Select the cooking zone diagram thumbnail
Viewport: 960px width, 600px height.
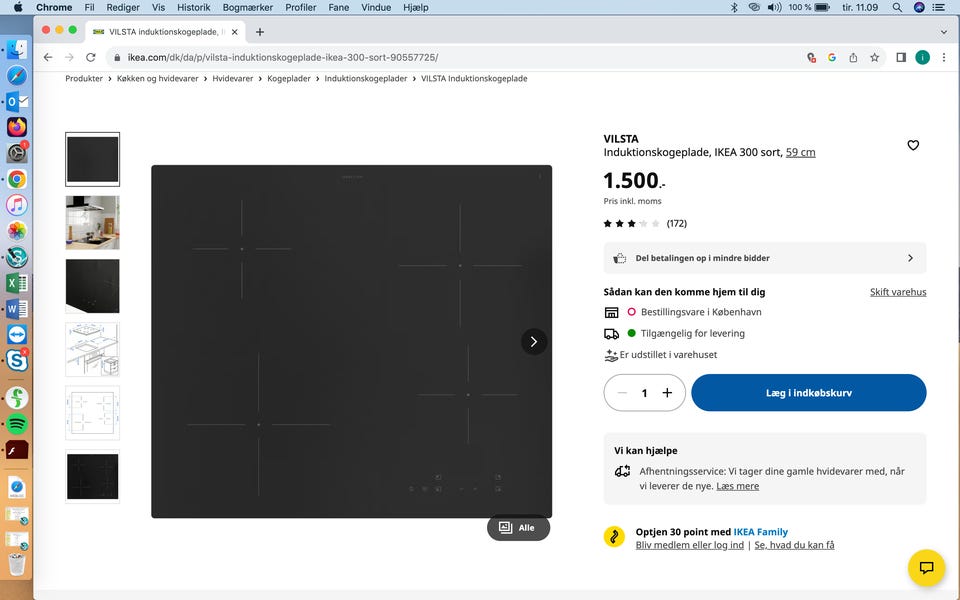pyautogui.click(x=92, y=413)
